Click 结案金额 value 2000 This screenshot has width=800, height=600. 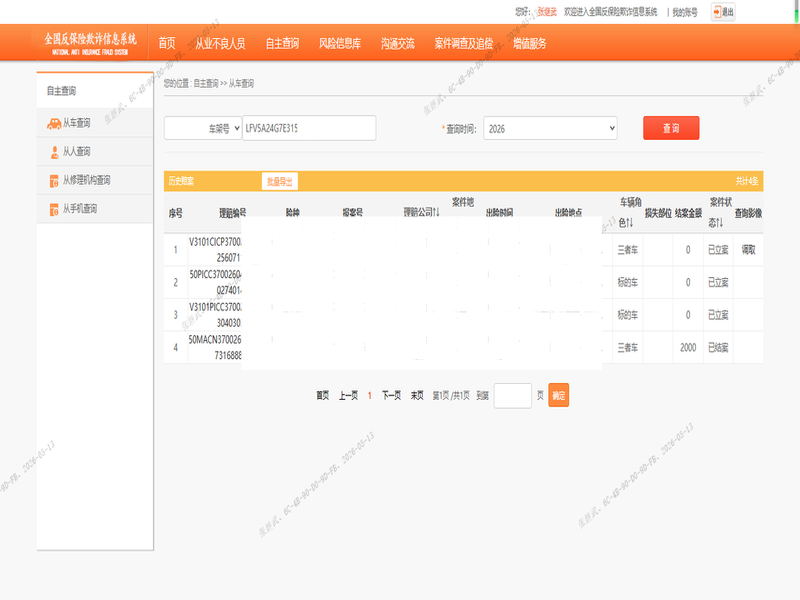pyautogui.click(x=688, y=347)
